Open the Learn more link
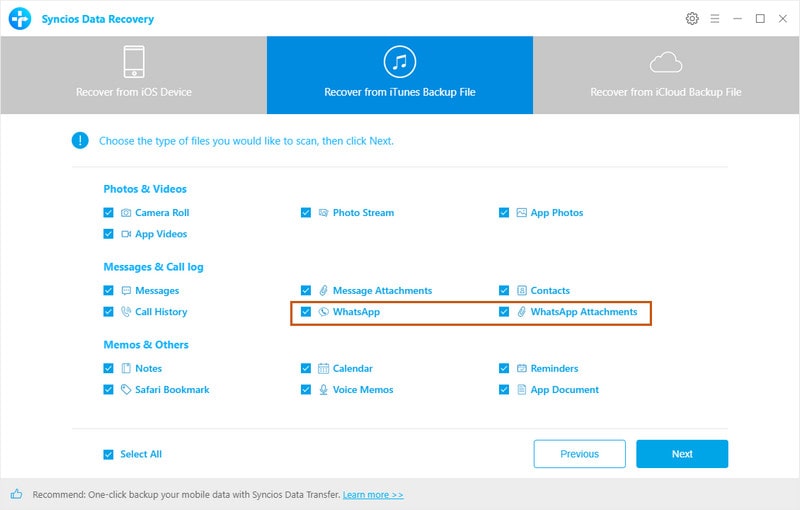800x510 pixels. 373,495
